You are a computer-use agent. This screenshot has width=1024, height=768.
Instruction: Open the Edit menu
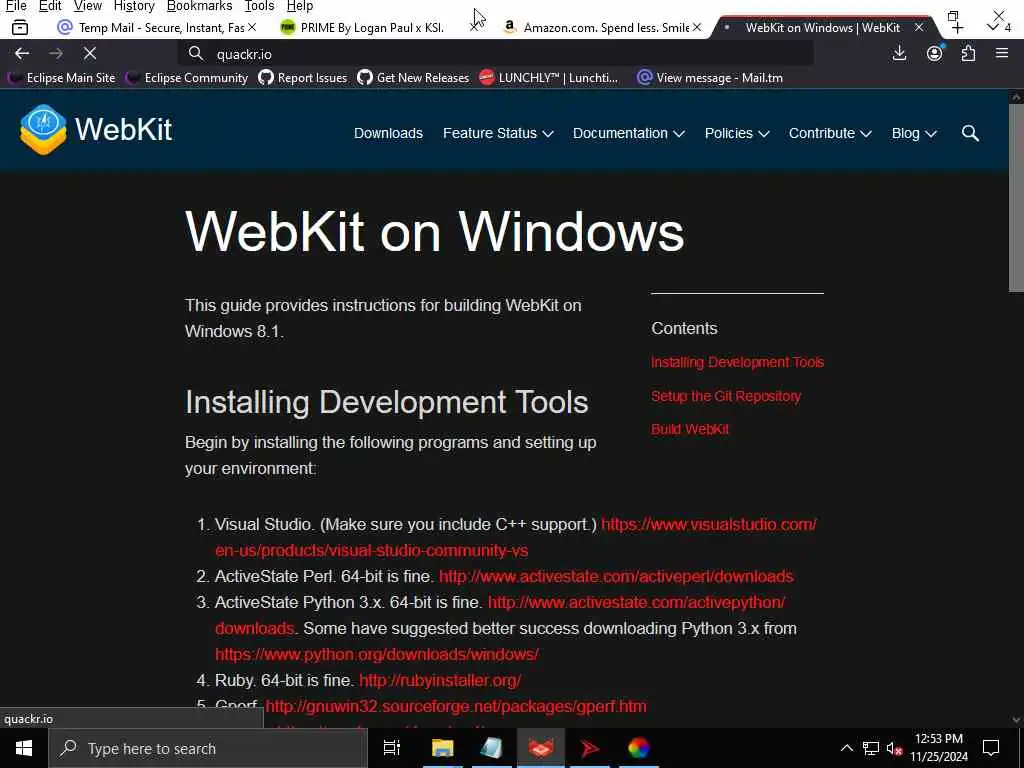[x=50, y=6]
